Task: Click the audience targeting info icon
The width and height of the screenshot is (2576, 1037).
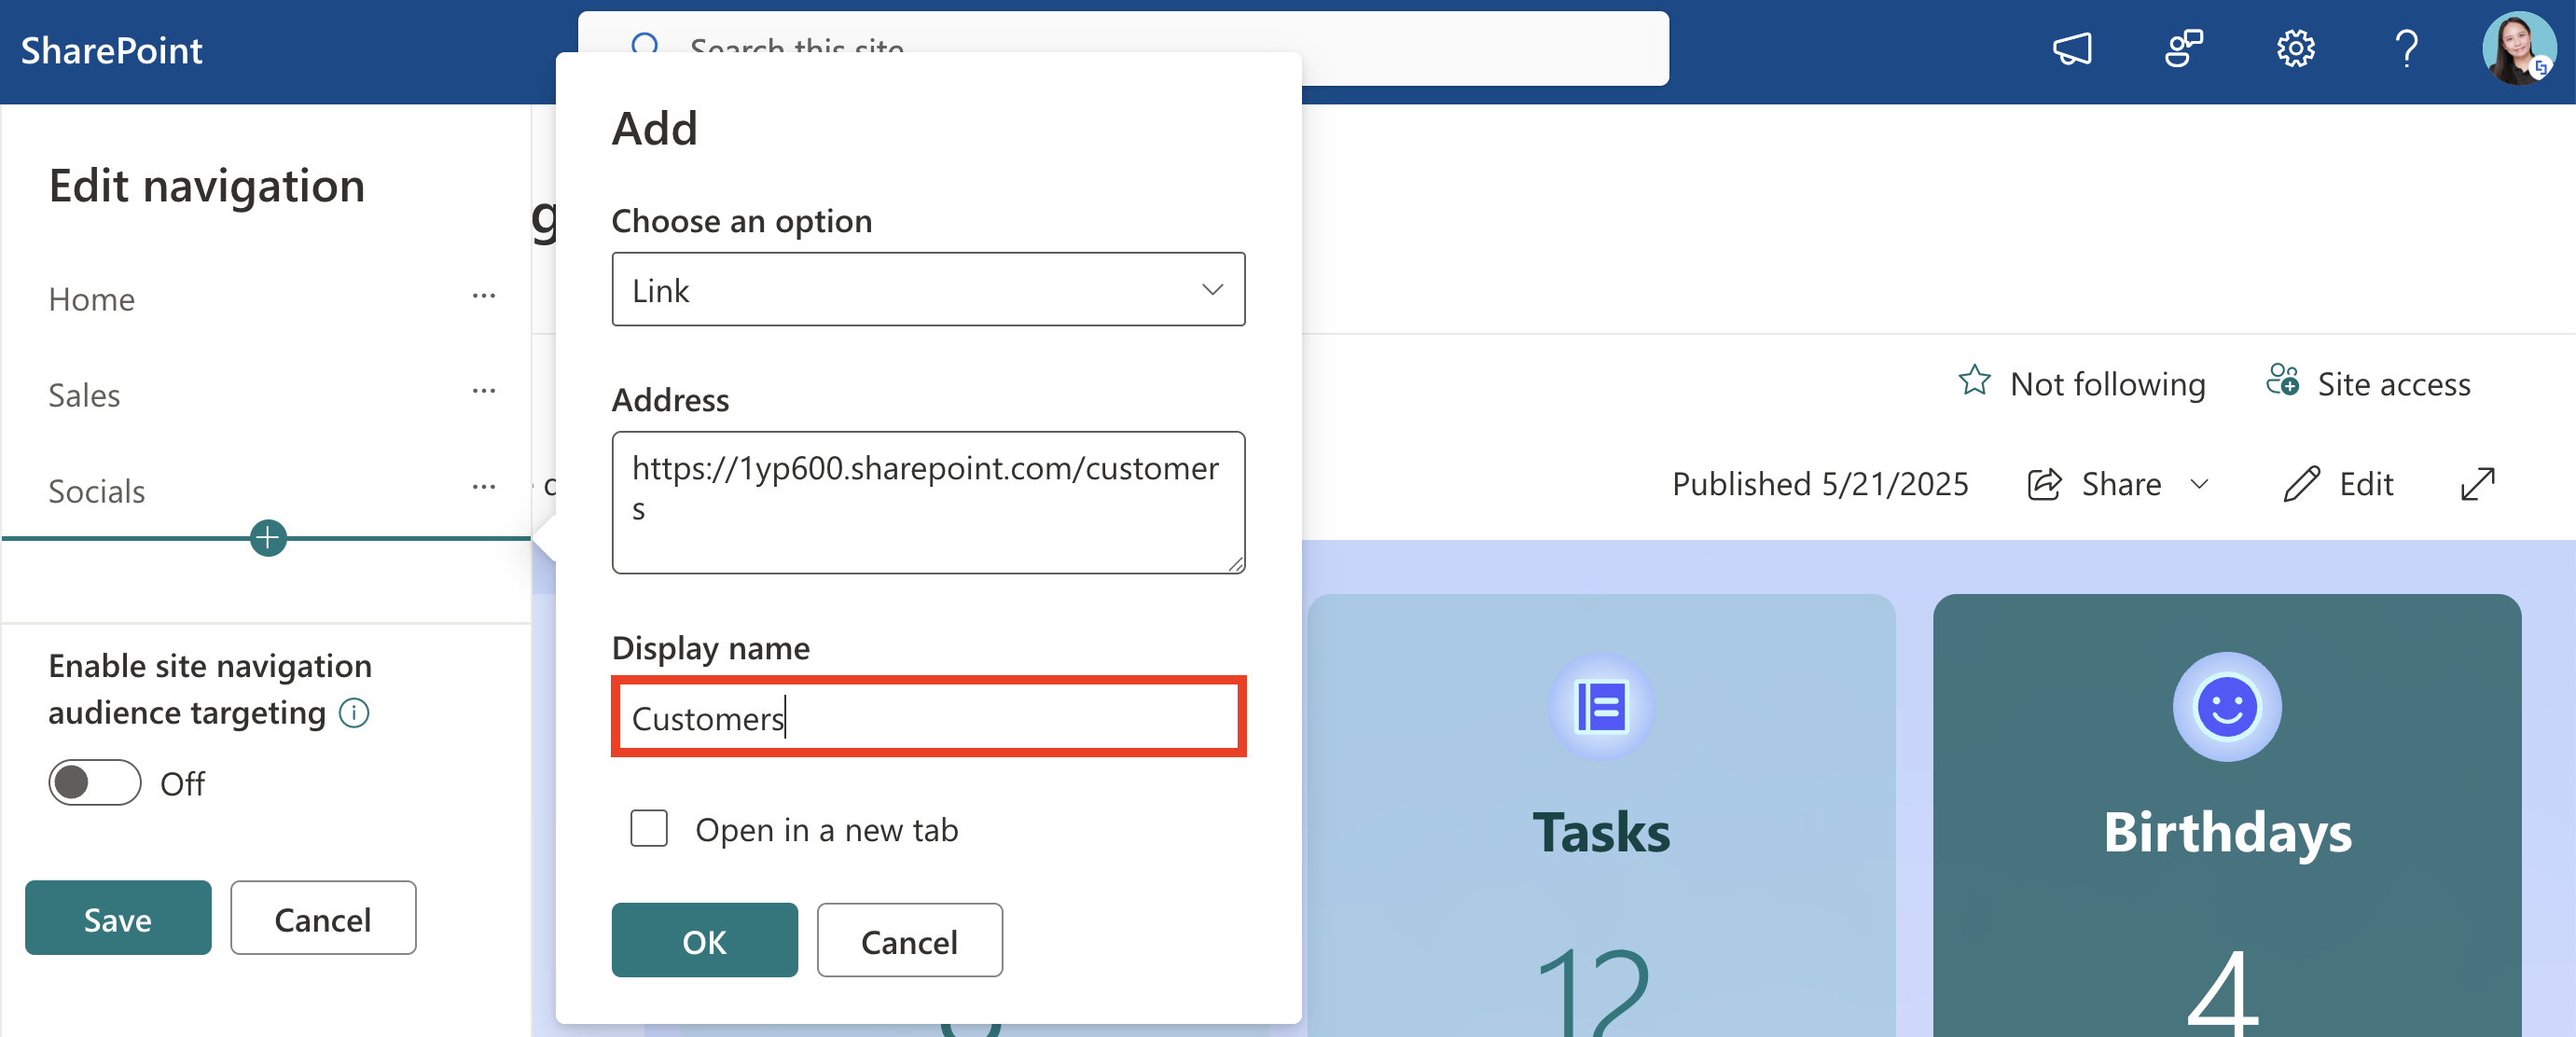Action: click(354, 713)
